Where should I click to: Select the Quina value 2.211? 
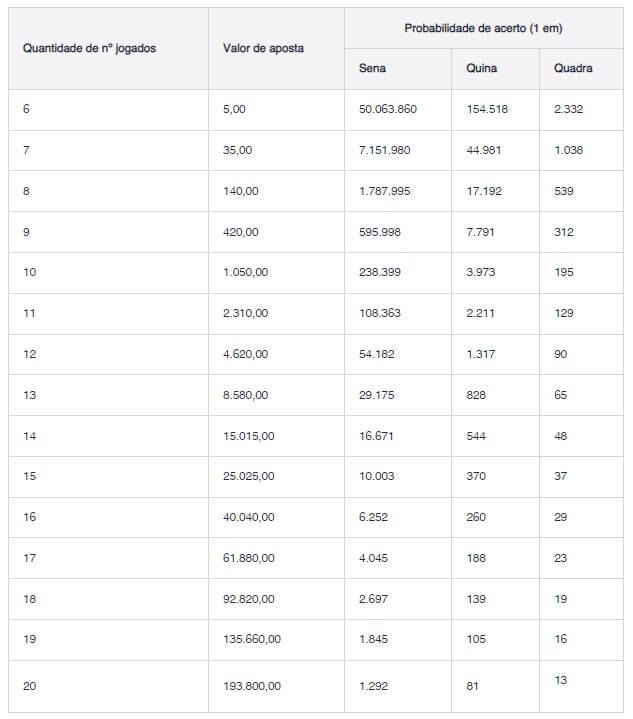[480, 313]
